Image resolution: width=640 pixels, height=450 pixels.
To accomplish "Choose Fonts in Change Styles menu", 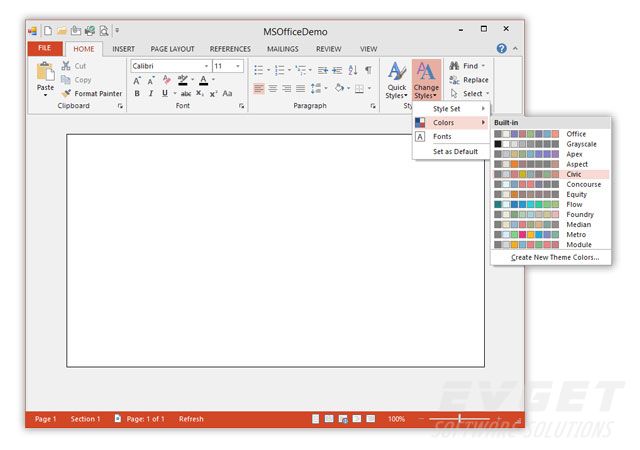I will pyautogui.click(x=451, y=136).
